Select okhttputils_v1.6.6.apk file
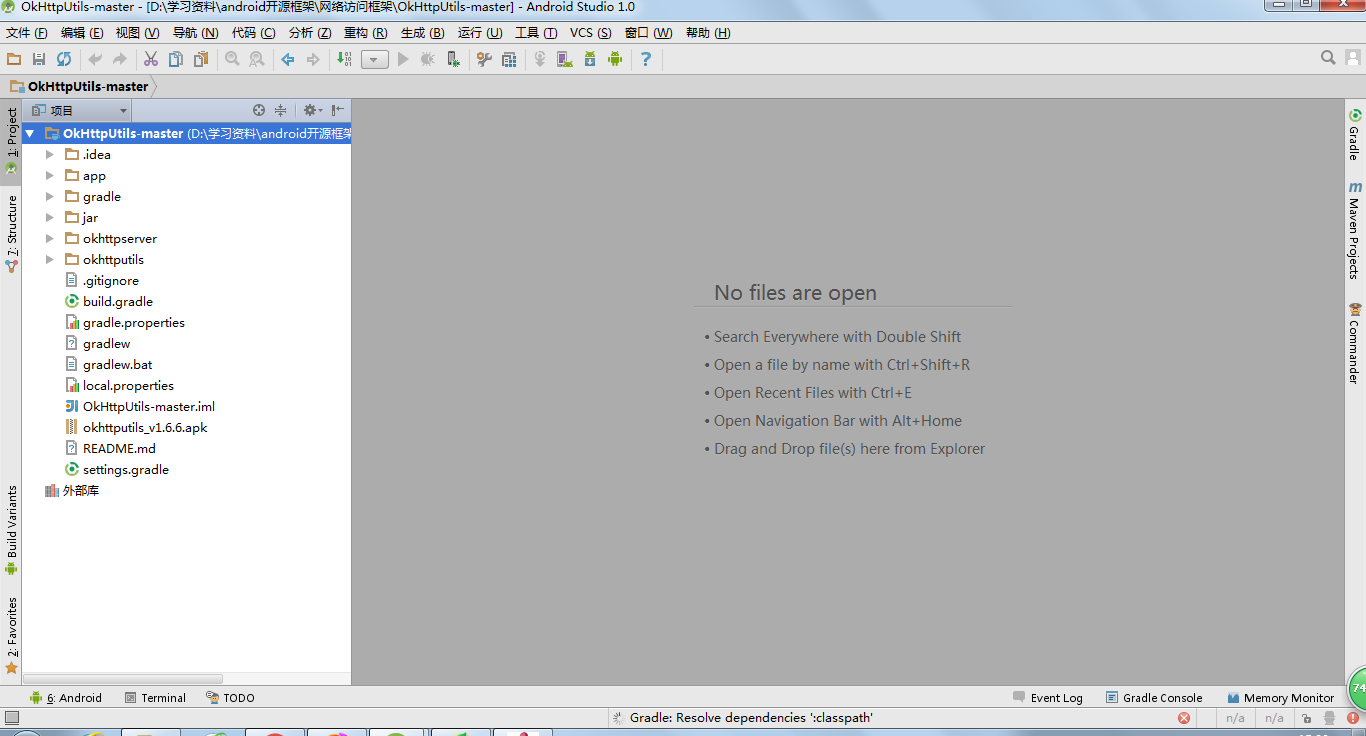 pos(145,427)
